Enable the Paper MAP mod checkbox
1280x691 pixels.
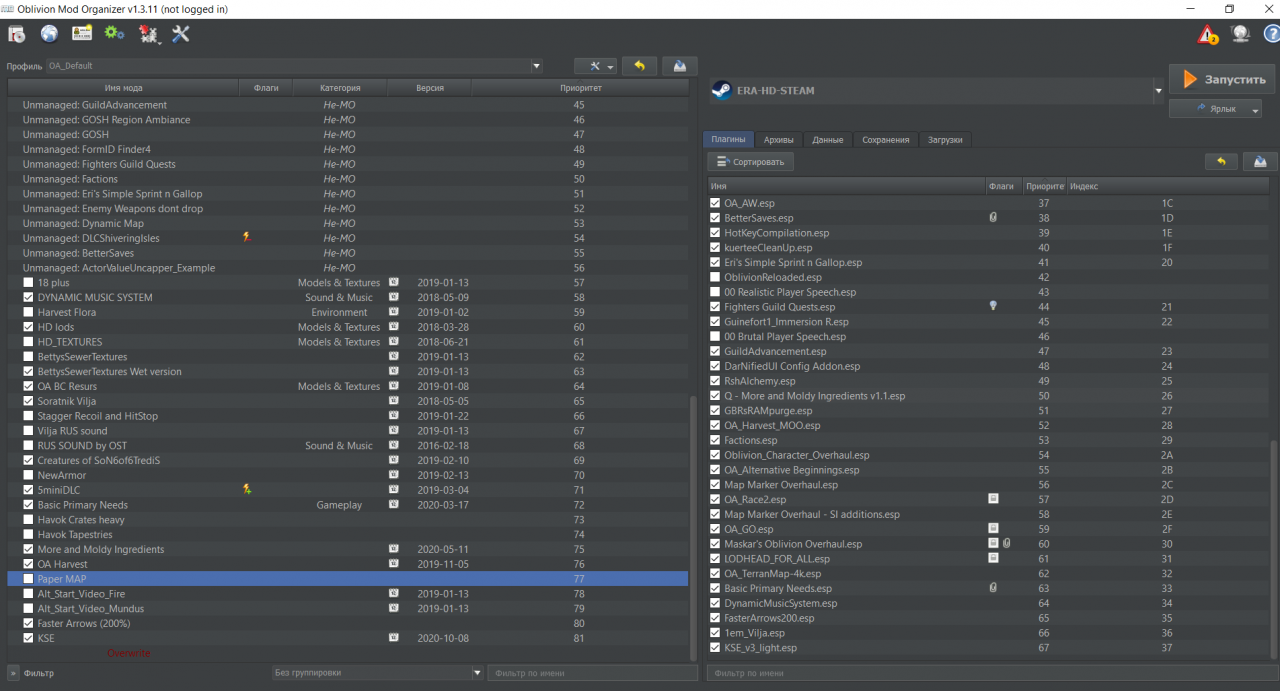click(x=28, y=579)
